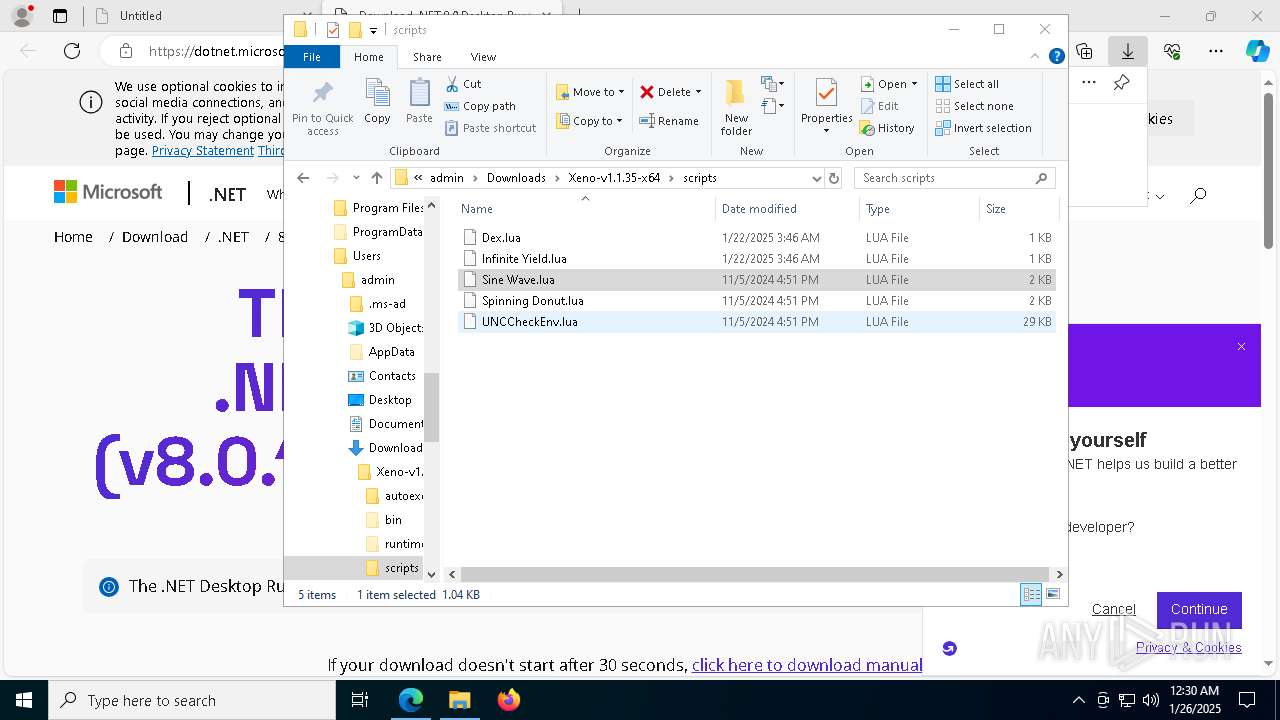The height and width of the screenshot is (720, 1280).
Task: Open the bin folder in tree
Action: click(384, 520)
